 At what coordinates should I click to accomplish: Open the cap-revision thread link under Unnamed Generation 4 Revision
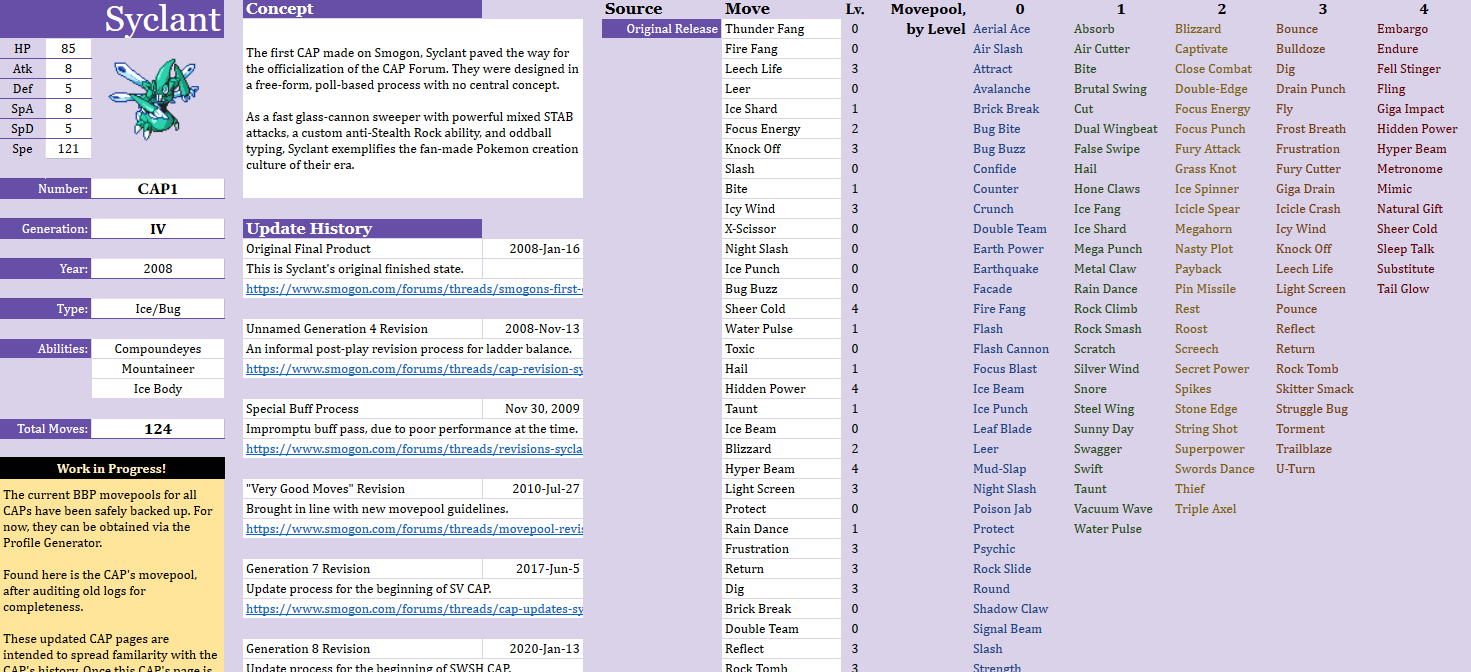click(x=414, y=369)
